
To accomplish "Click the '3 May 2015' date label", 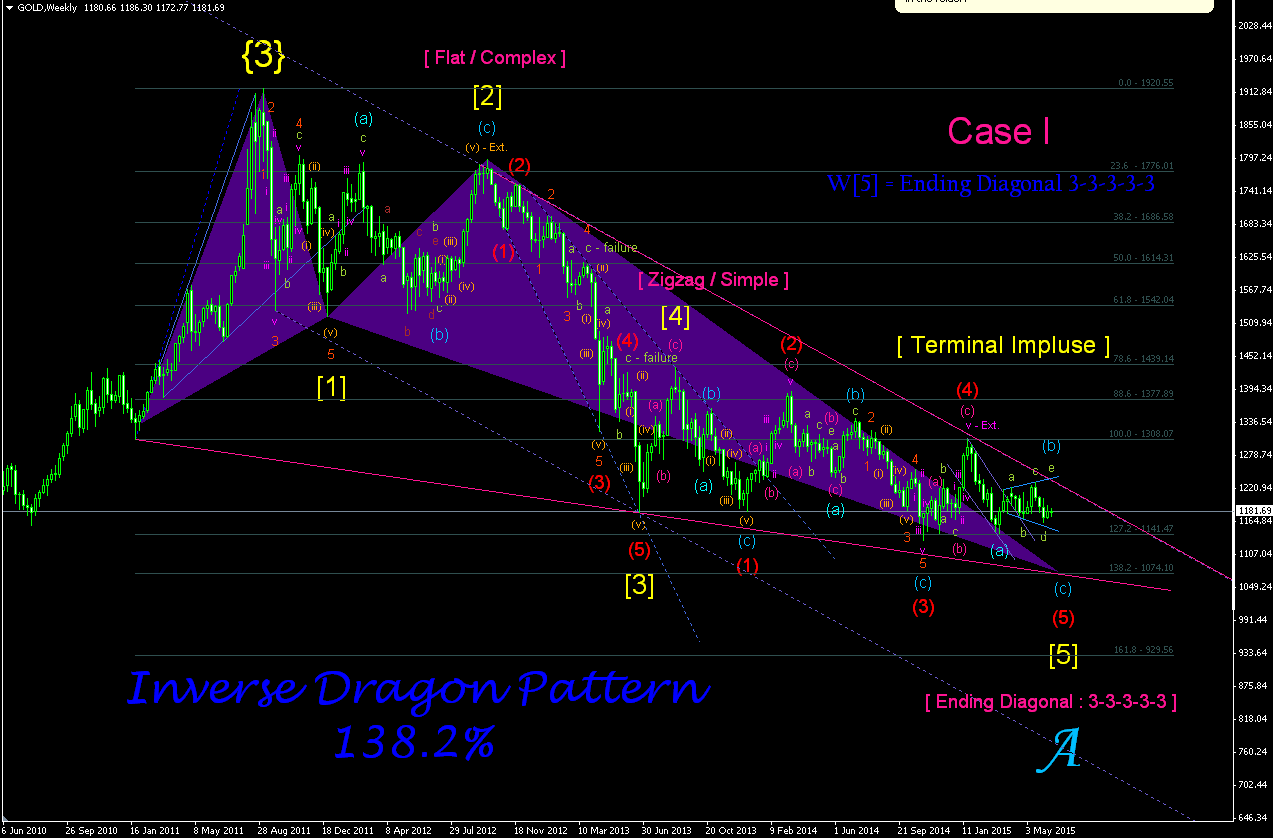I will tap(1050, 830).
